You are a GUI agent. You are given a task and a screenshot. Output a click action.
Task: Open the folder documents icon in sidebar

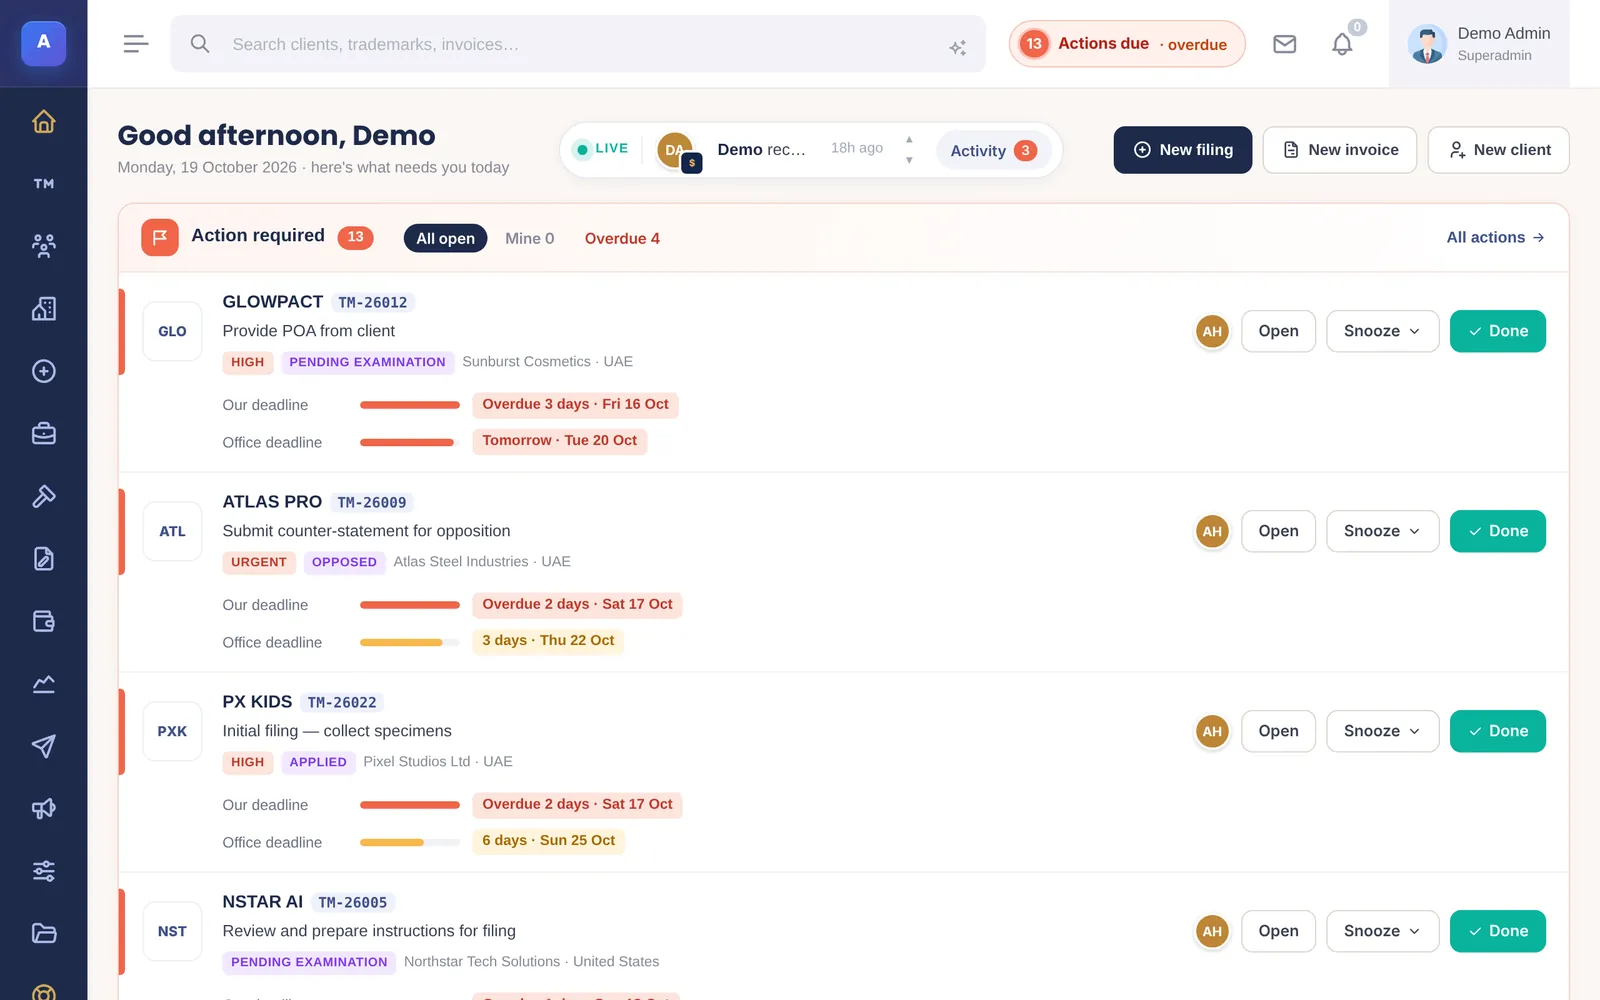[x=43, y=934]
